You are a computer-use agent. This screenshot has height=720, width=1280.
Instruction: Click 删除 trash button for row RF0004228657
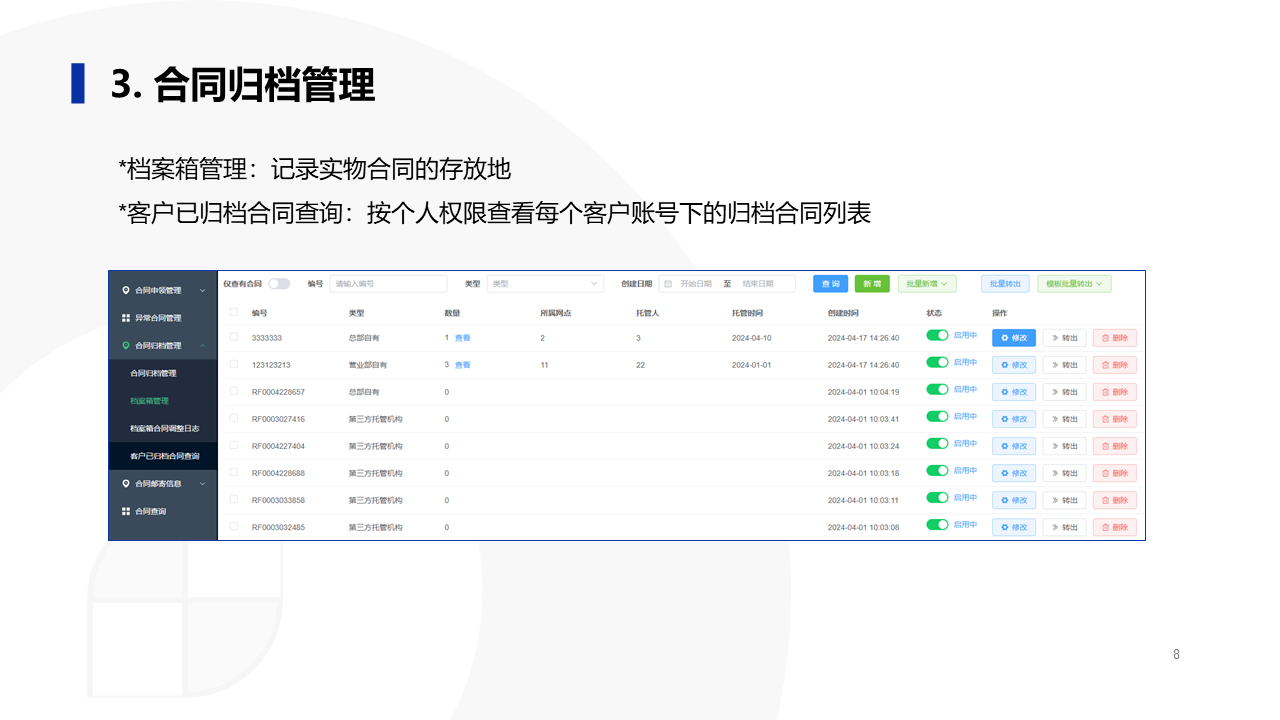(x=1115, y=392)
